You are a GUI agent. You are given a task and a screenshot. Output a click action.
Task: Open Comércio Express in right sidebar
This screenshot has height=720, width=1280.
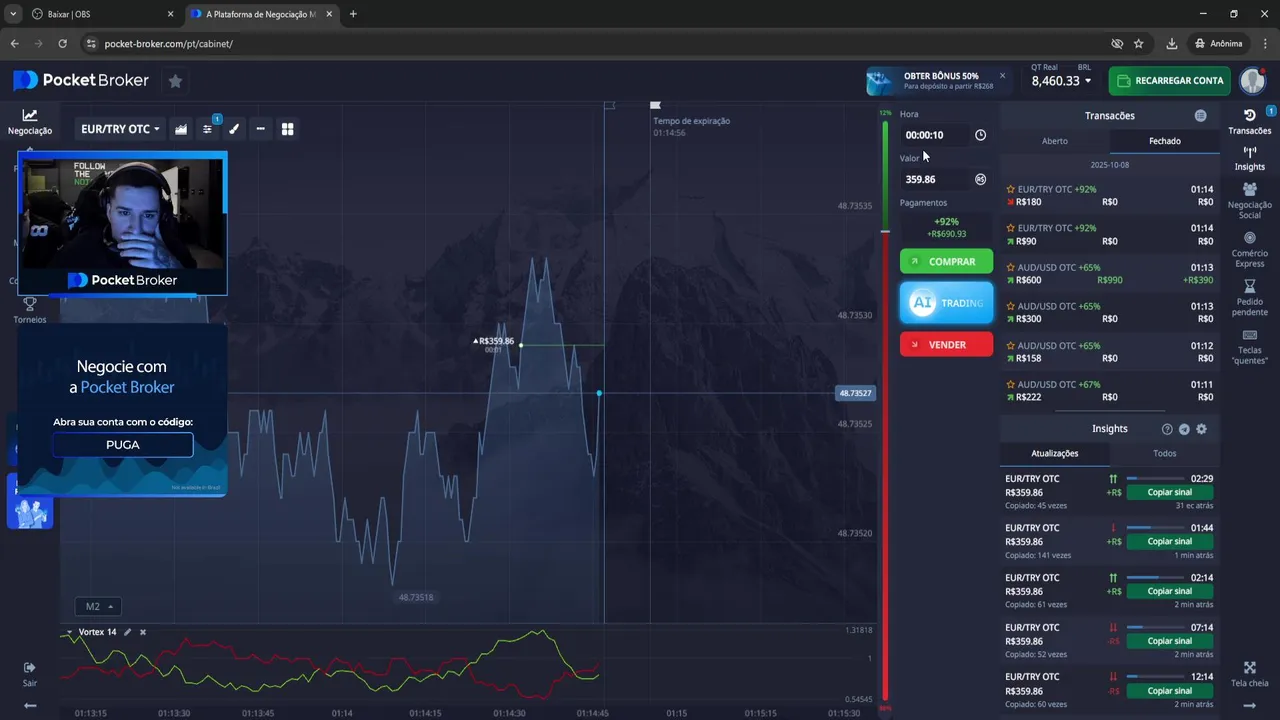(1250, 249)
